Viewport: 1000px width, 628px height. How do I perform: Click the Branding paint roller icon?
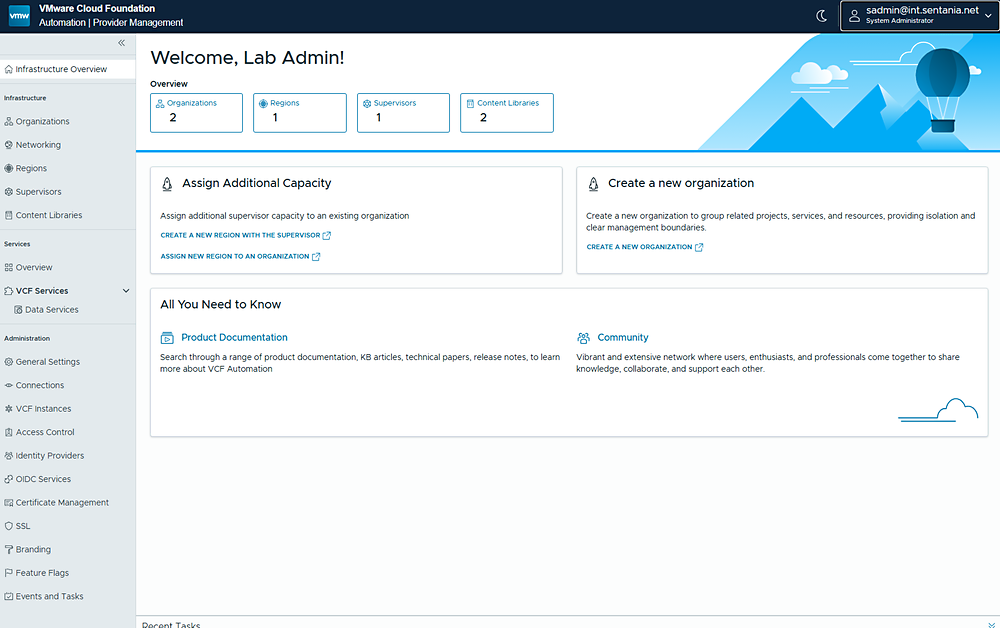[9, 550]
